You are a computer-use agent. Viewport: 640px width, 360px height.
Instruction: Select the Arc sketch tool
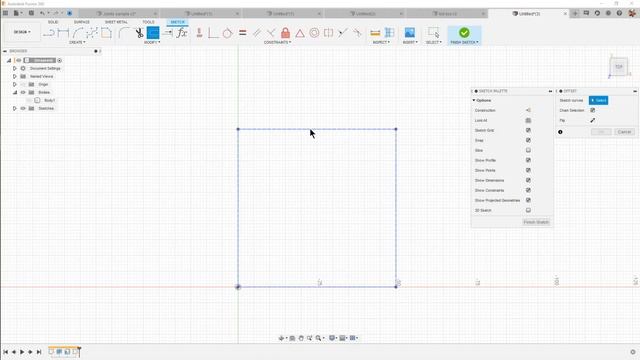tap(78, 33)
